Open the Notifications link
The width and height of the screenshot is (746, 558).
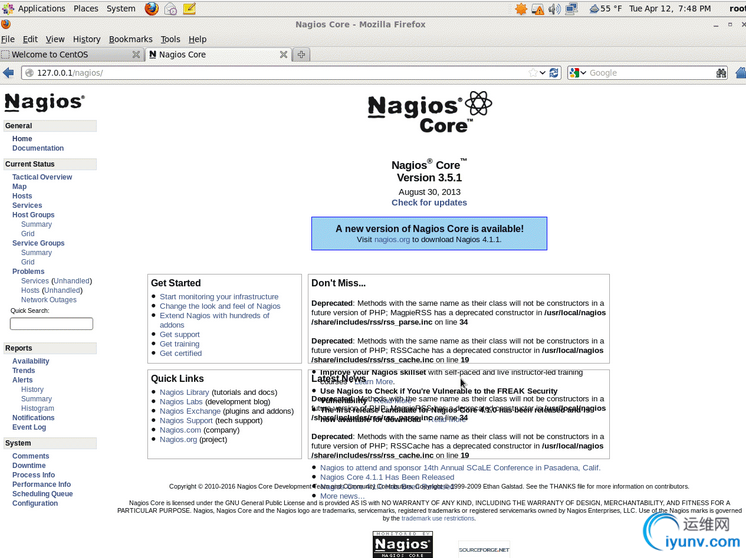(x=33, y=418)
